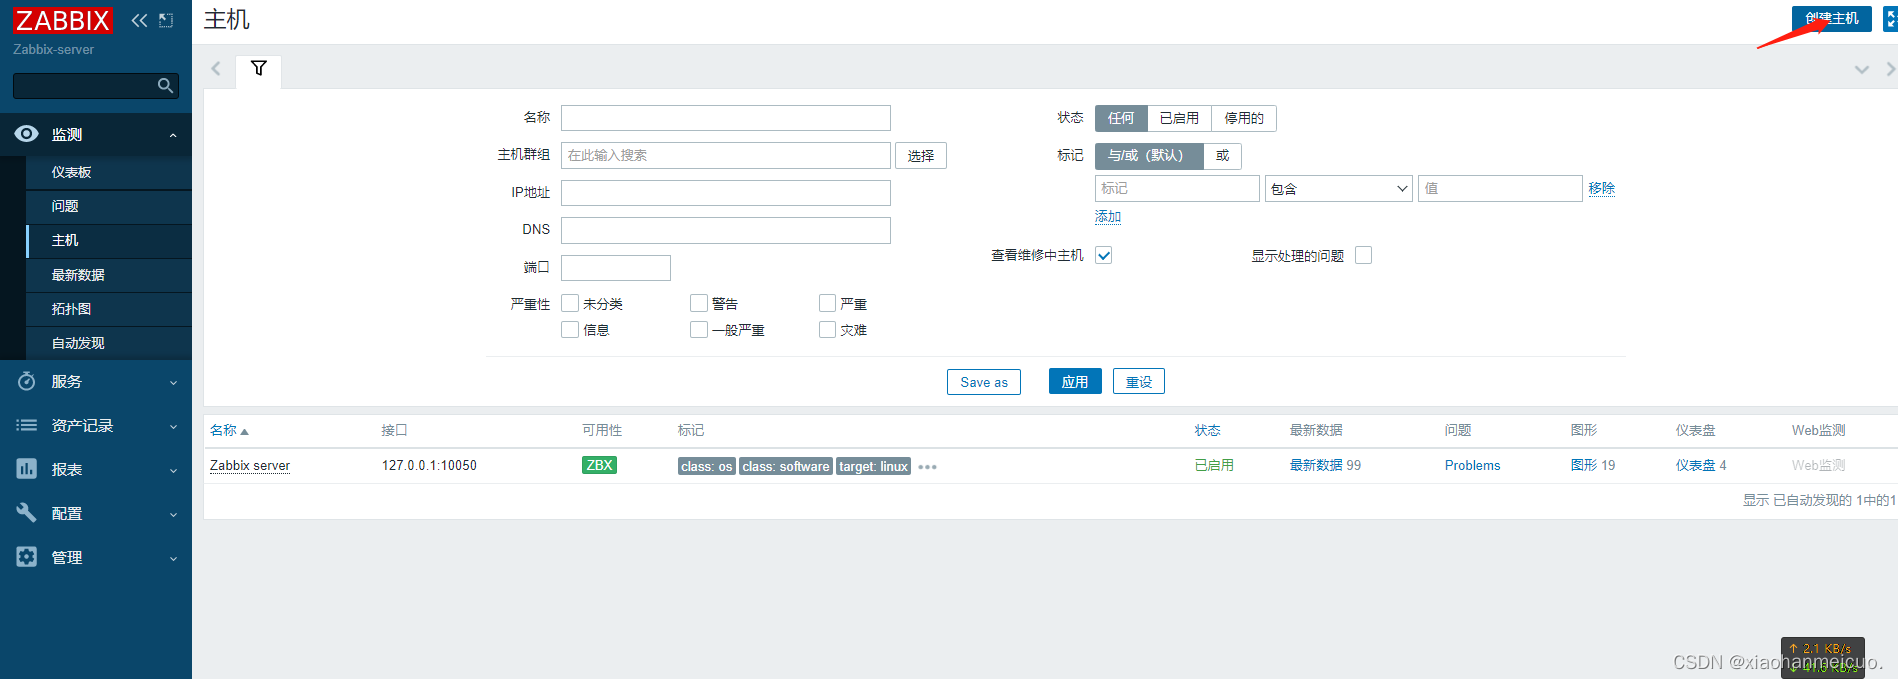Select 或 tag mode

(x=1222, y=155)
